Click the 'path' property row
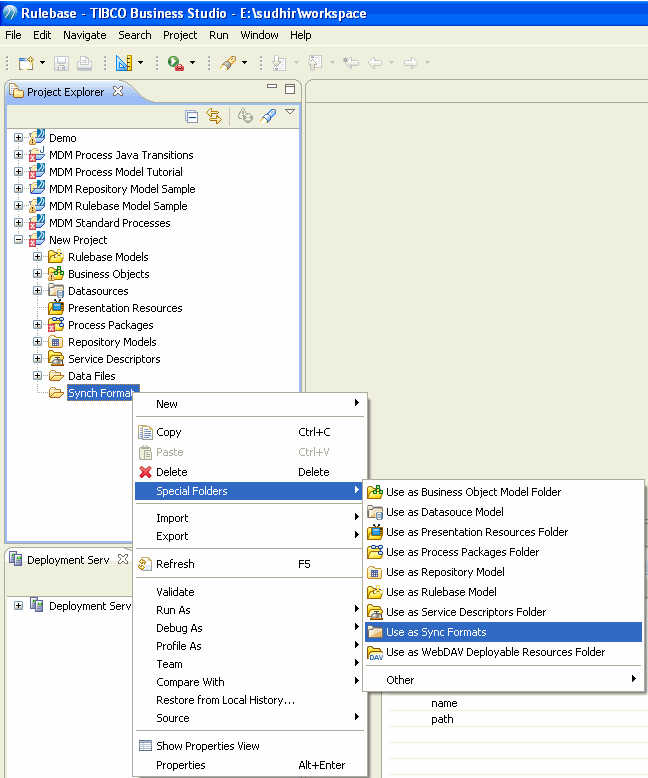Image resolution: width=648 pixels, height=778 pixels. coord(518,719)
